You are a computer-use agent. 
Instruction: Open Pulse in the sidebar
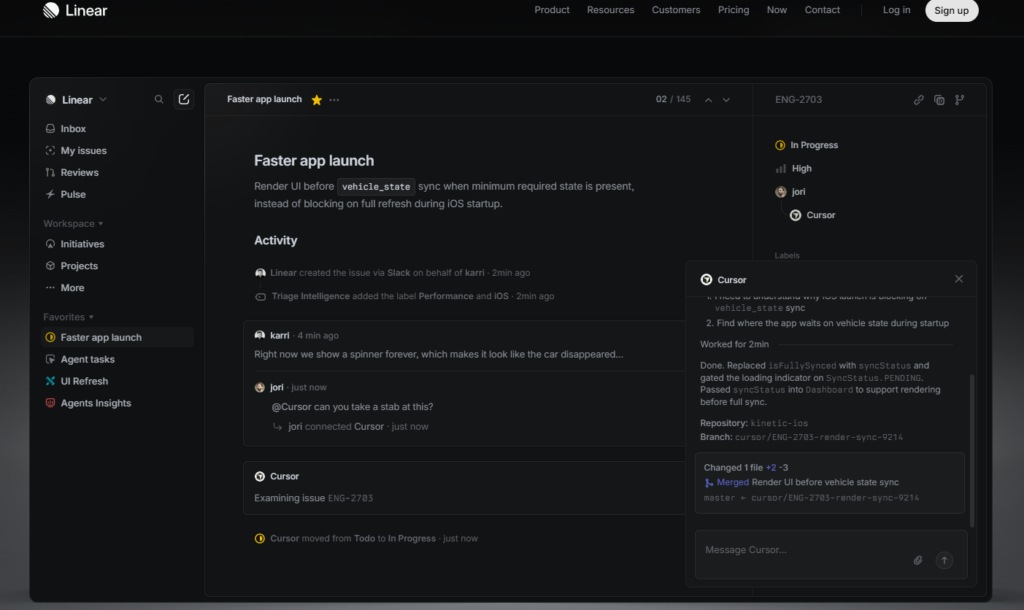[x=65, y=194]
